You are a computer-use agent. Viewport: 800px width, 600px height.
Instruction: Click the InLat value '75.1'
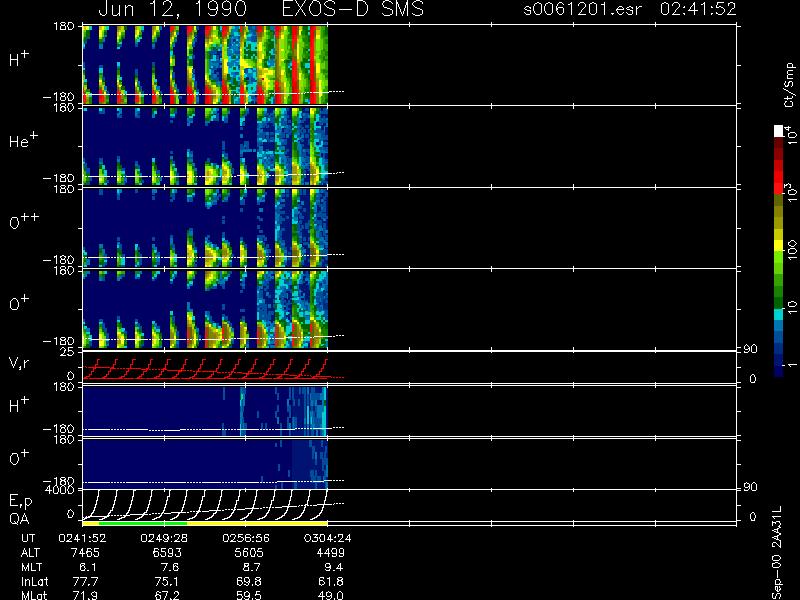click(167, 582)
